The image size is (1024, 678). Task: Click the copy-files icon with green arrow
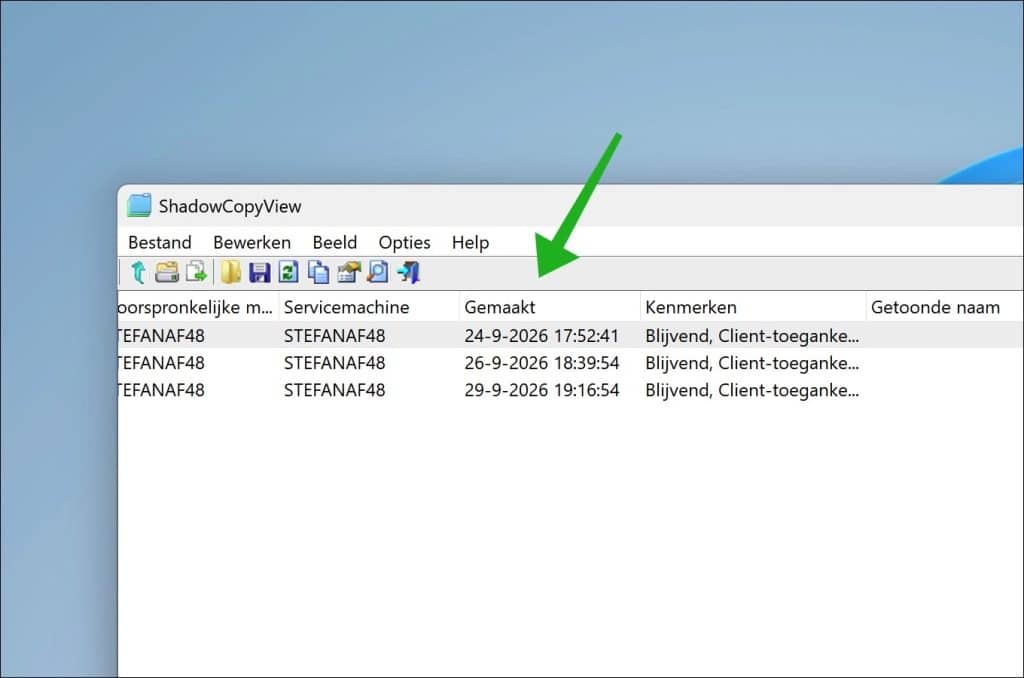pyautogui.click(x=196, y=272)
